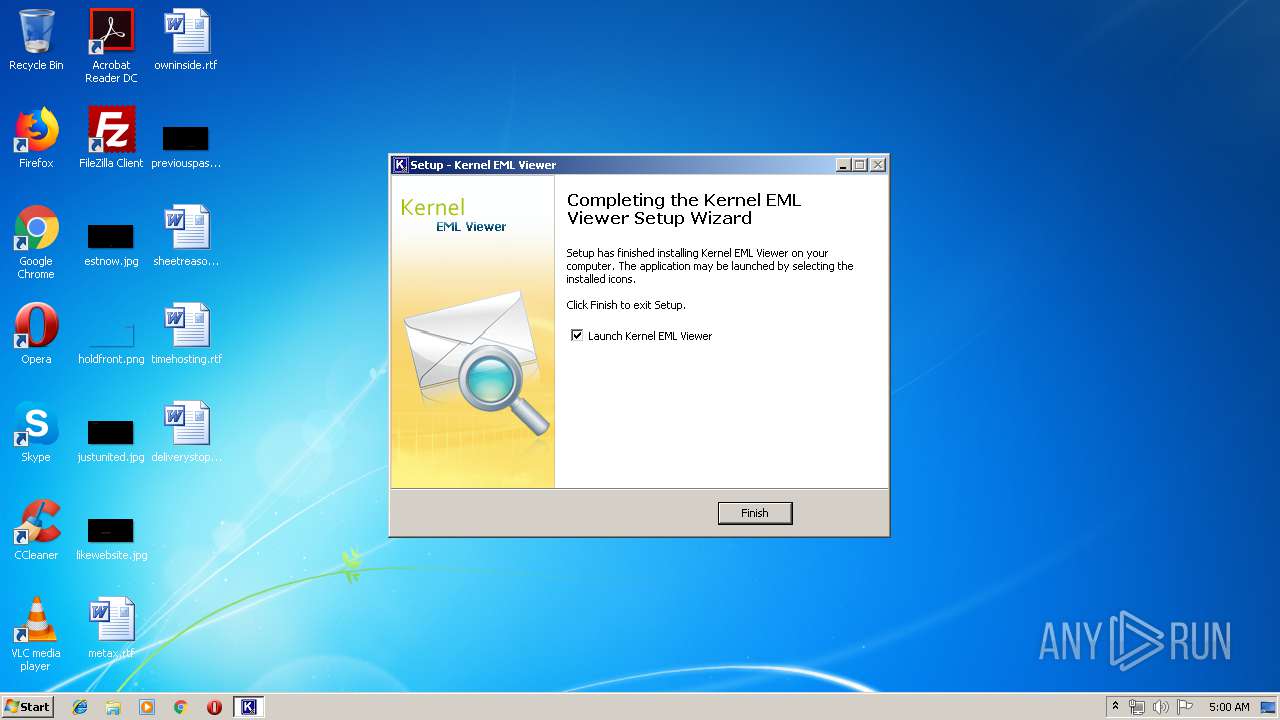Select the Firefox desktop shortcut

pyautogui.click(x=36, y=138)
